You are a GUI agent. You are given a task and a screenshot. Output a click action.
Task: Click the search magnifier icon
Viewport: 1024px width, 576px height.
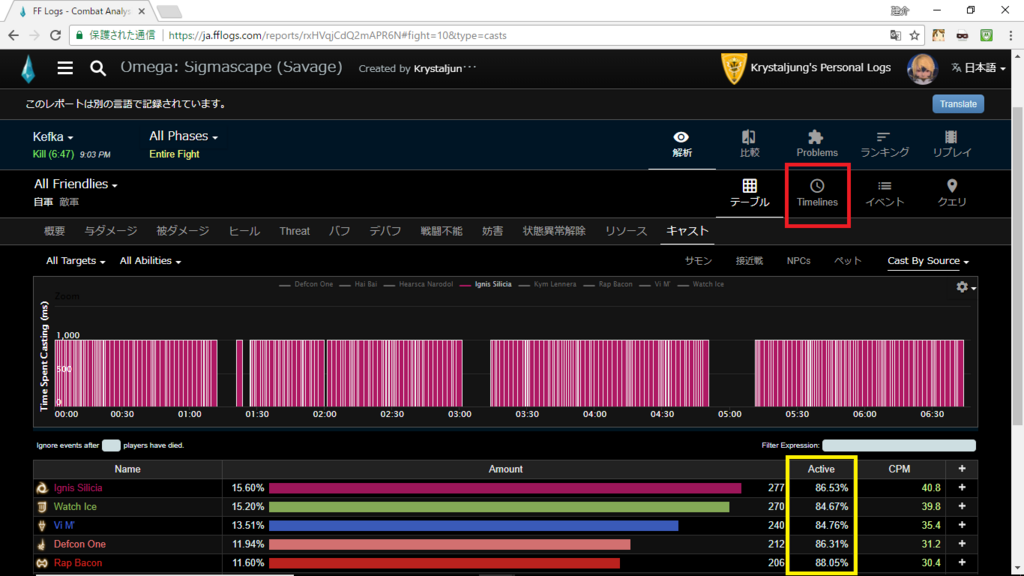tap(98, 68)
